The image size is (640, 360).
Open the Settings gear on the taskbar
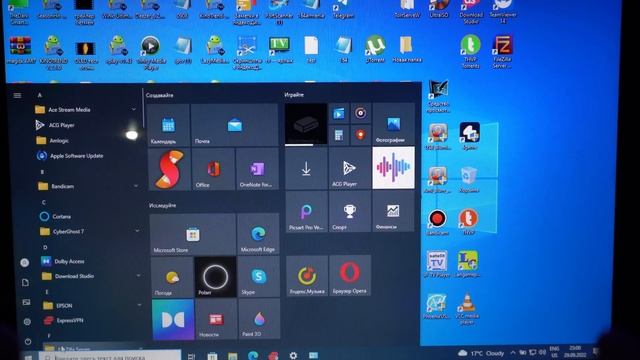[293, 356]
